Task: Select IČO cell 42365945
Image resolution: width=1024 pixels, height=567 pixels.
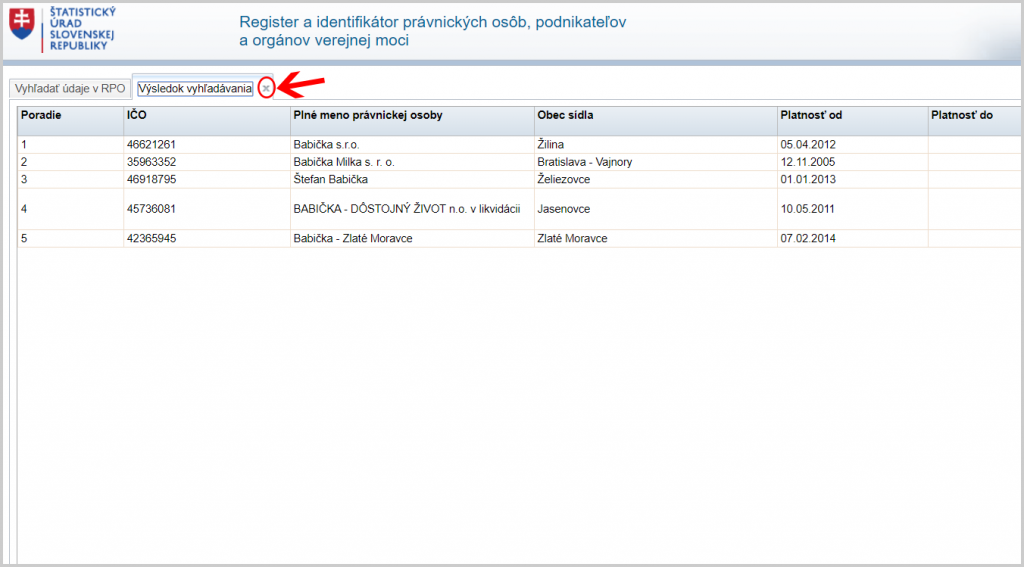Action: coord(206,238)
